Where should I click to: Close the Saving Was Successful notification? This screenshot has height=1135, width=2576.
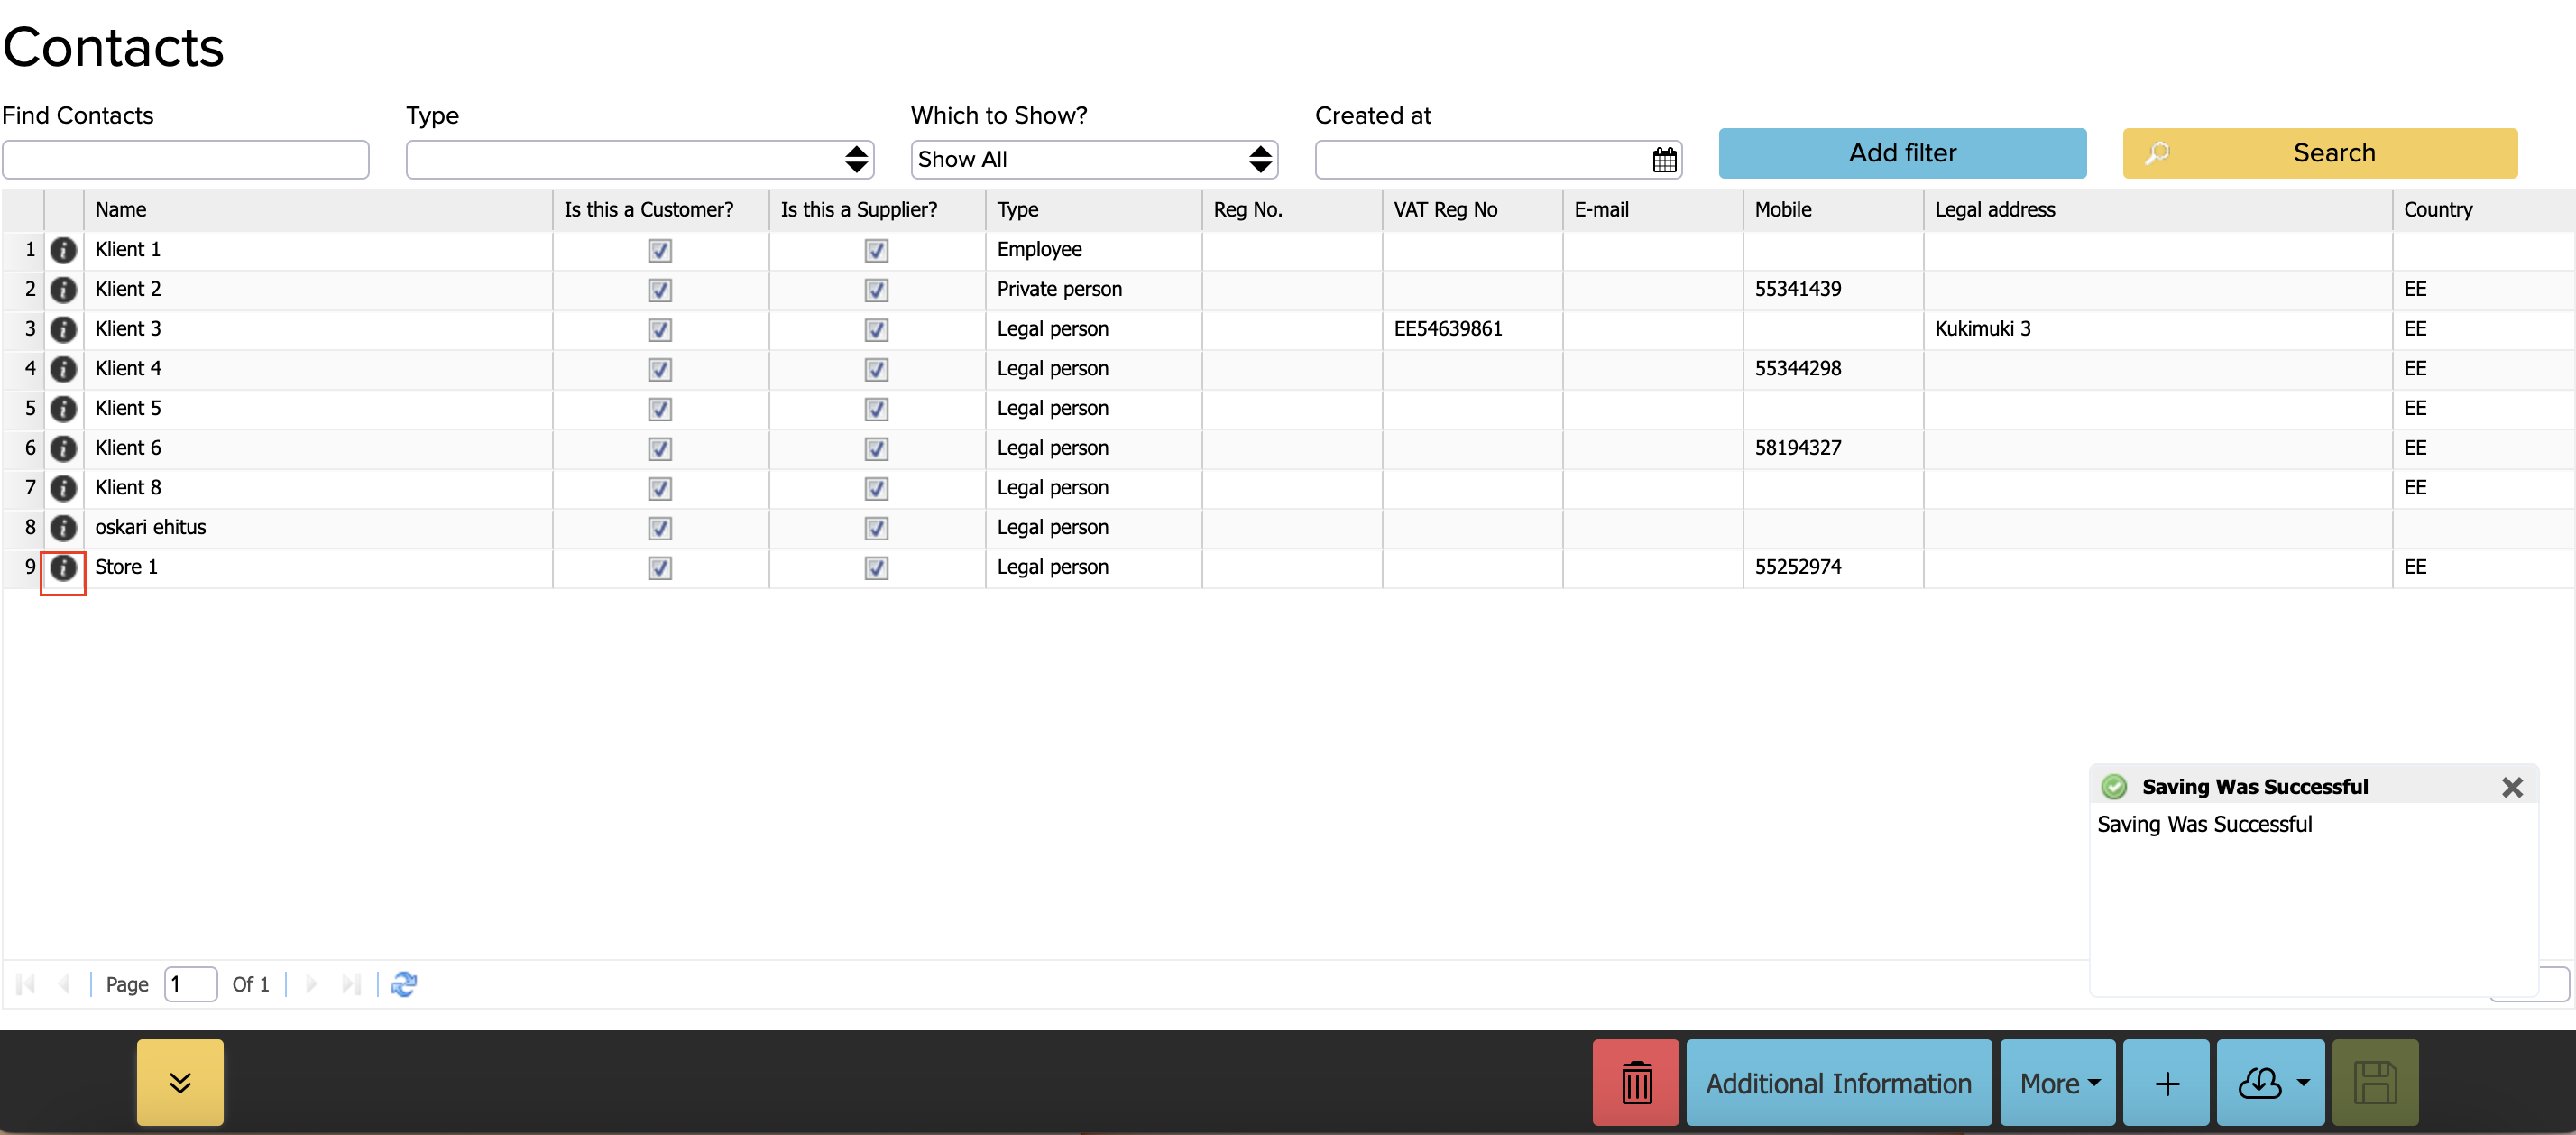click(2511, 787)
